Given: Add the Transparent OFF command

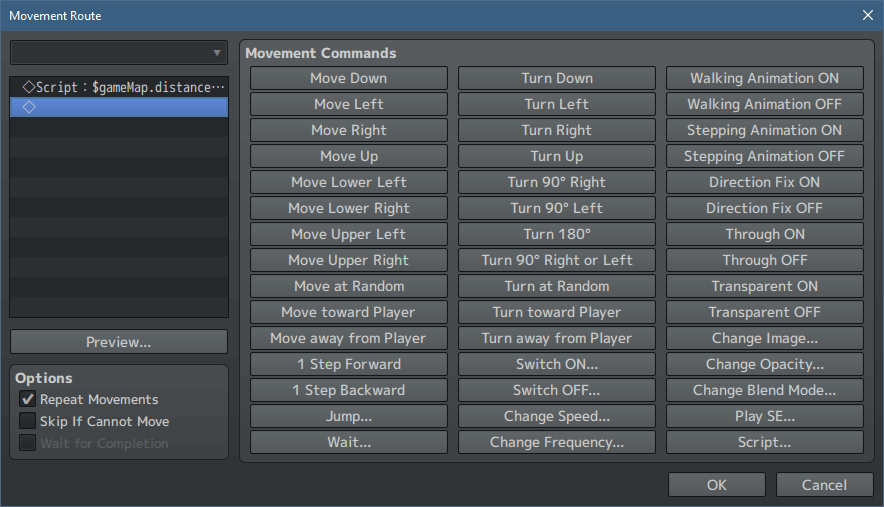Looking at the screenshot, I should [x=765, y=312].
